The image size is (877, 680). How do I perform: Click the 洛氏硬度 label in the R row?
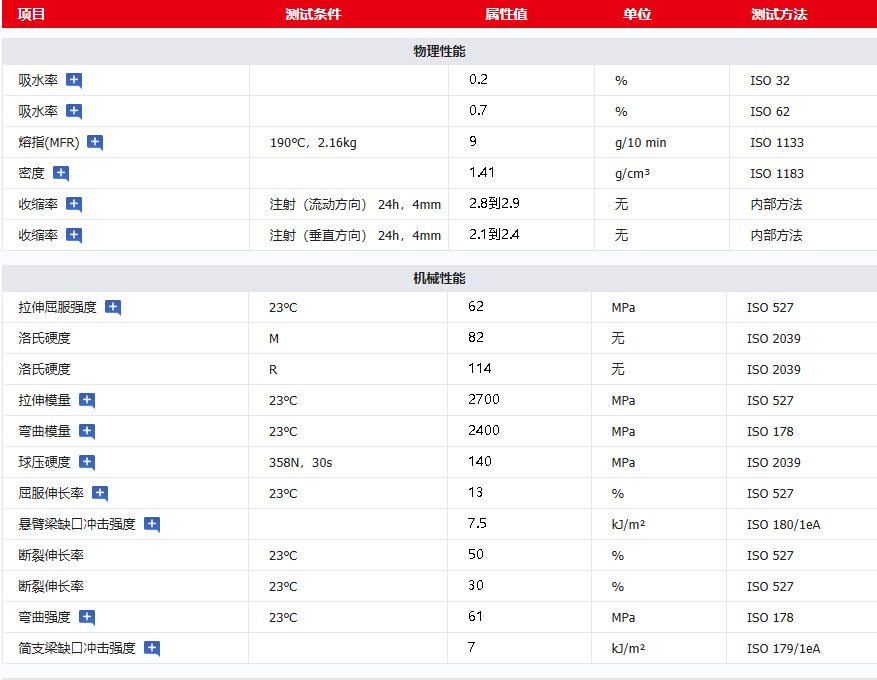click(x=44, y=369)
